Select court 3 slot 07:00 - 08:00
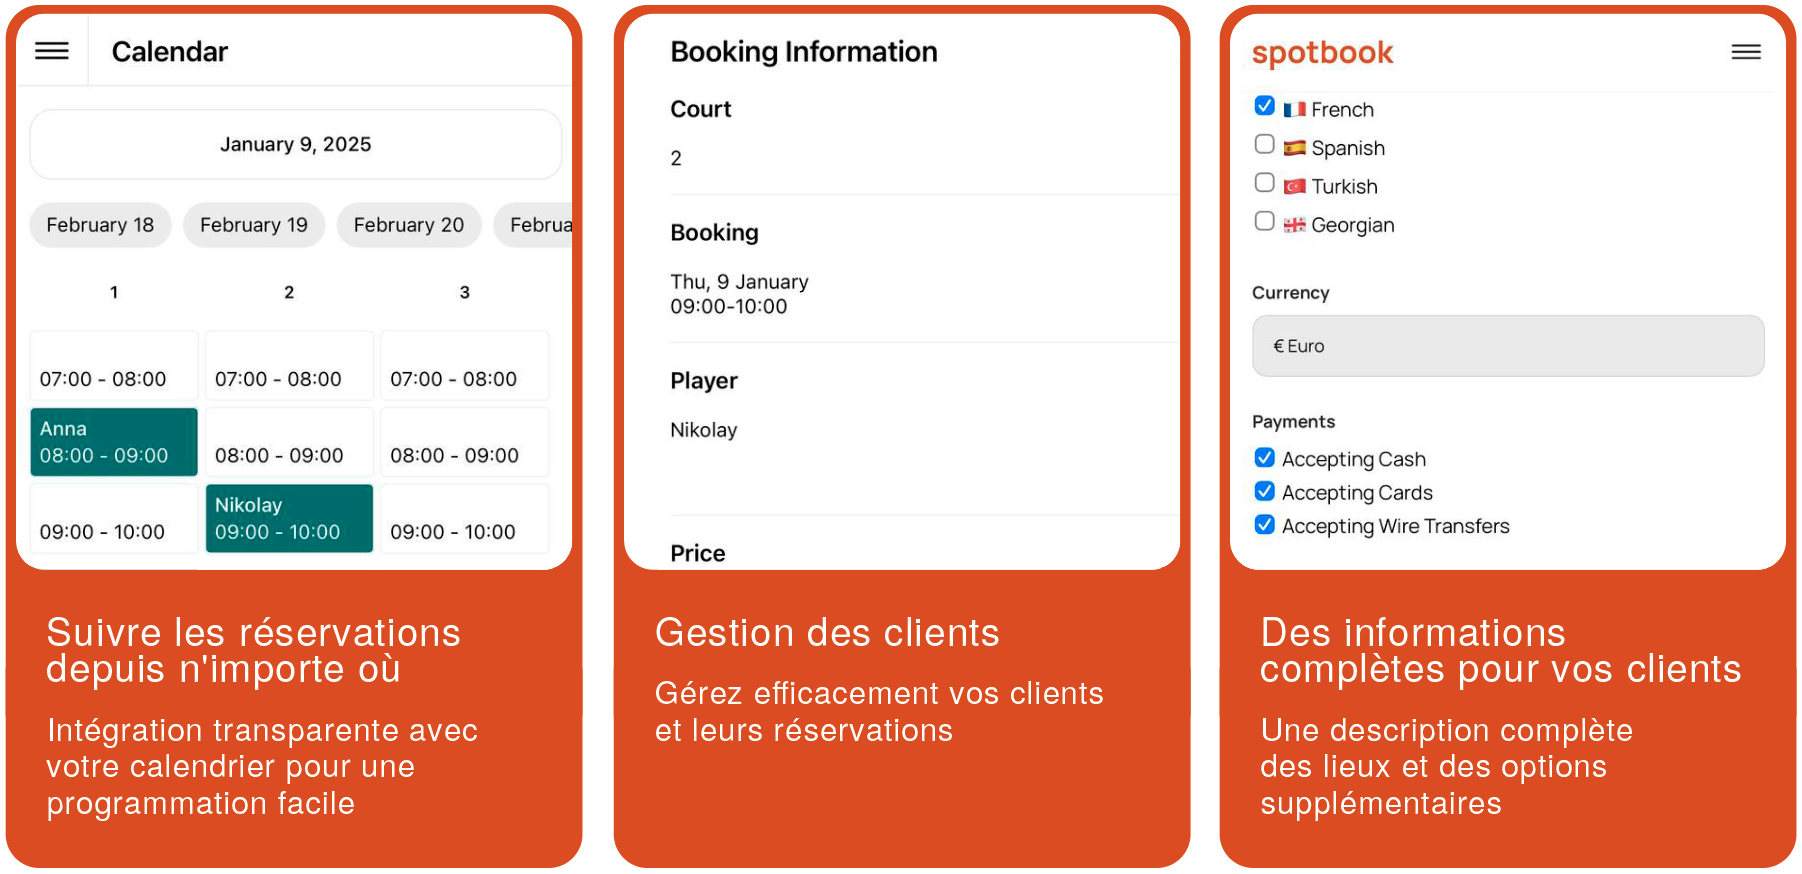The width and height of the screenshot is (1802, 874). tap(465, 366)
